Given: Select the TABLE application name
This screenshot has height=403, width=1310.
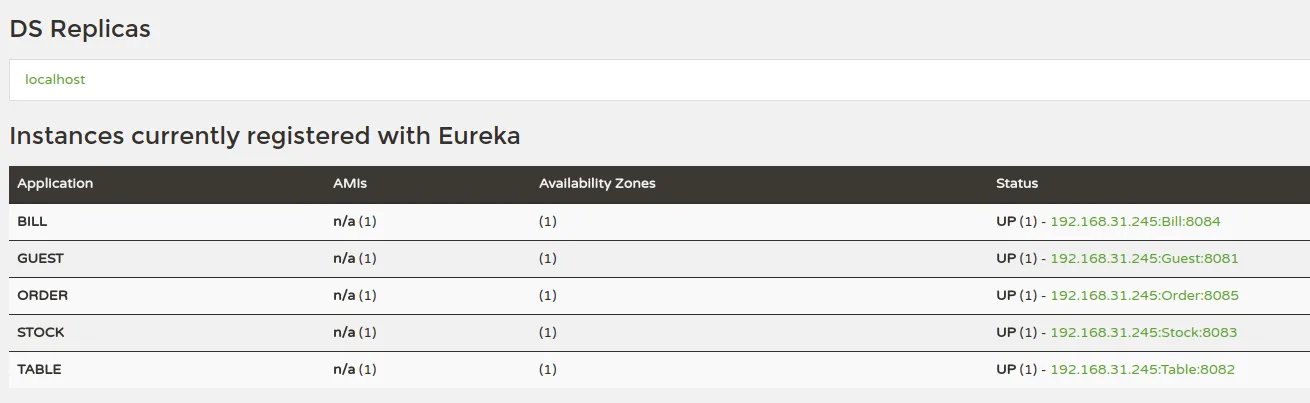Looking at the screenshot, I should [39, 369].
